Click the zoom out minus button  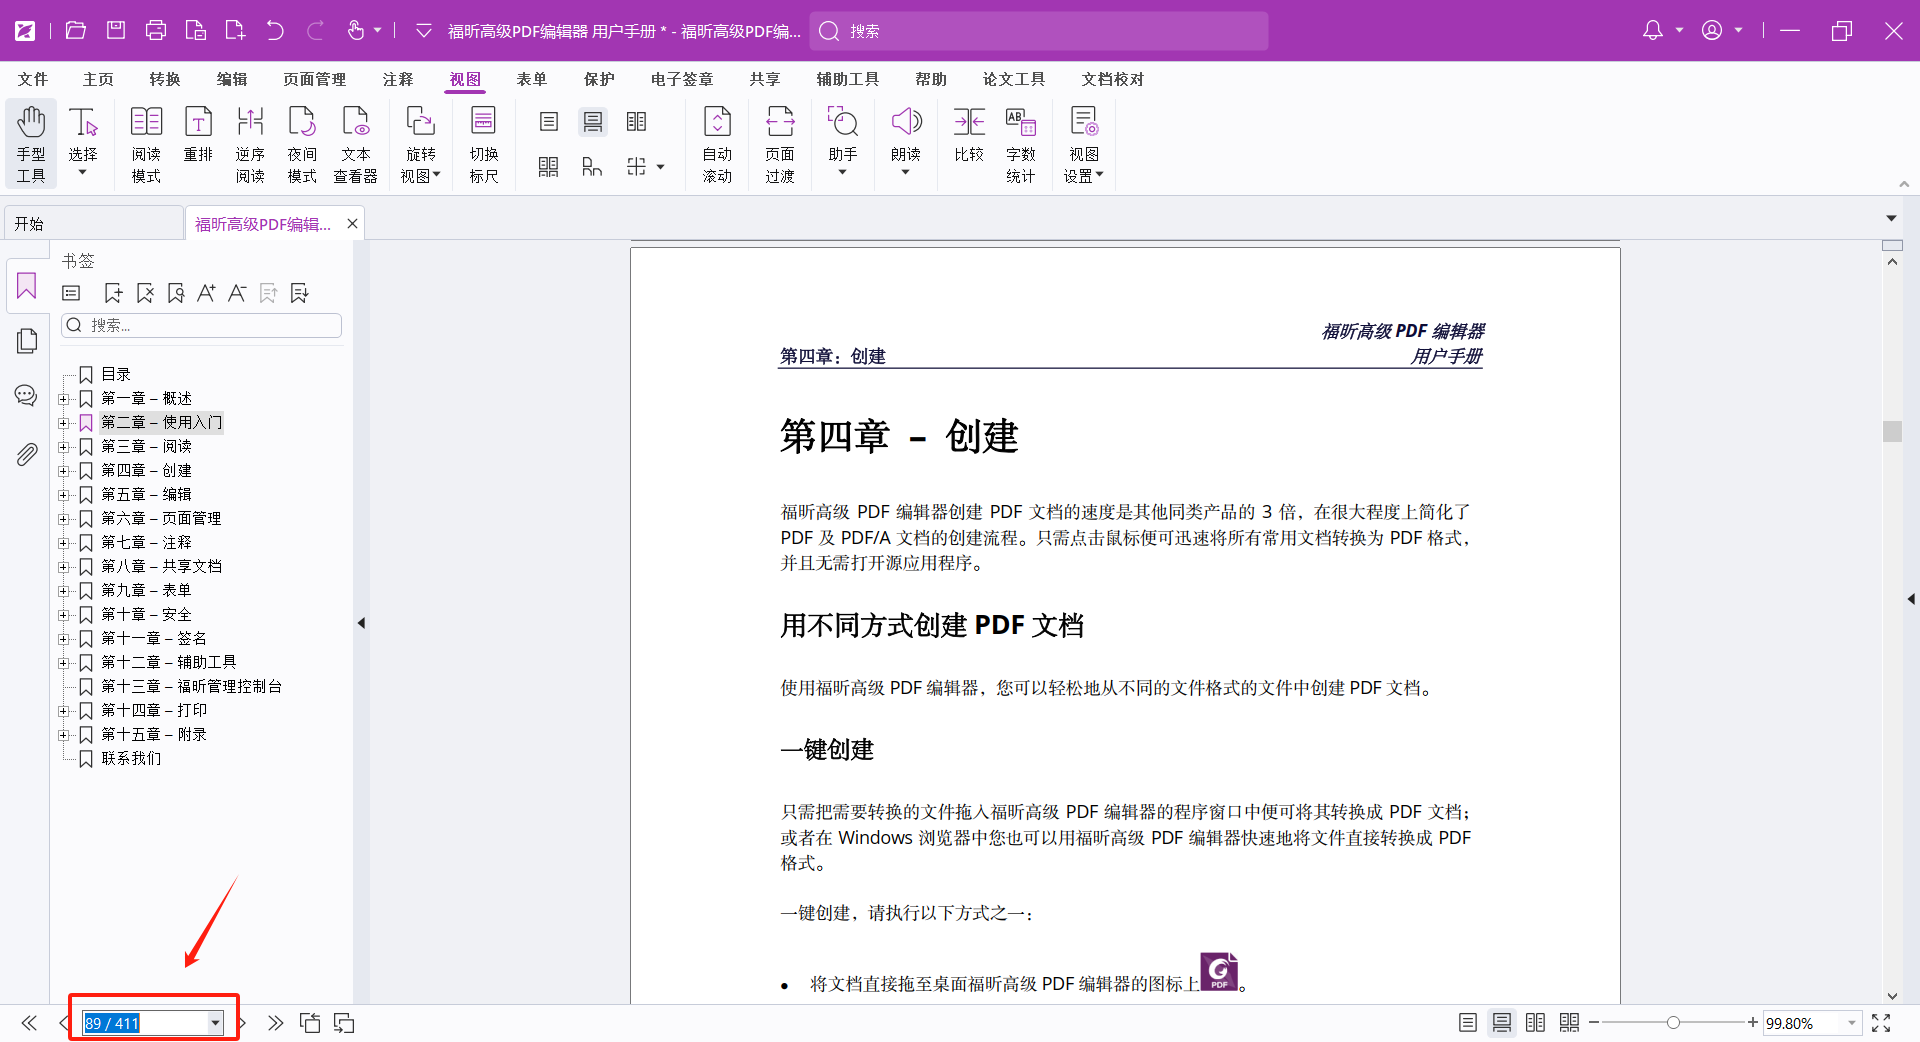click(x=1594, y=1022)
